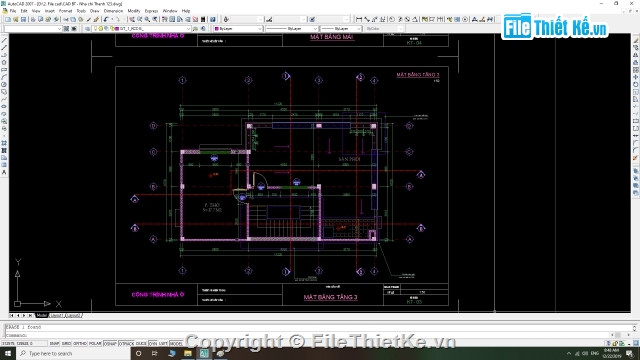The height and width of the screenshot is (360, 640).
Task: Click the Model tab
Action: point(42,316)
